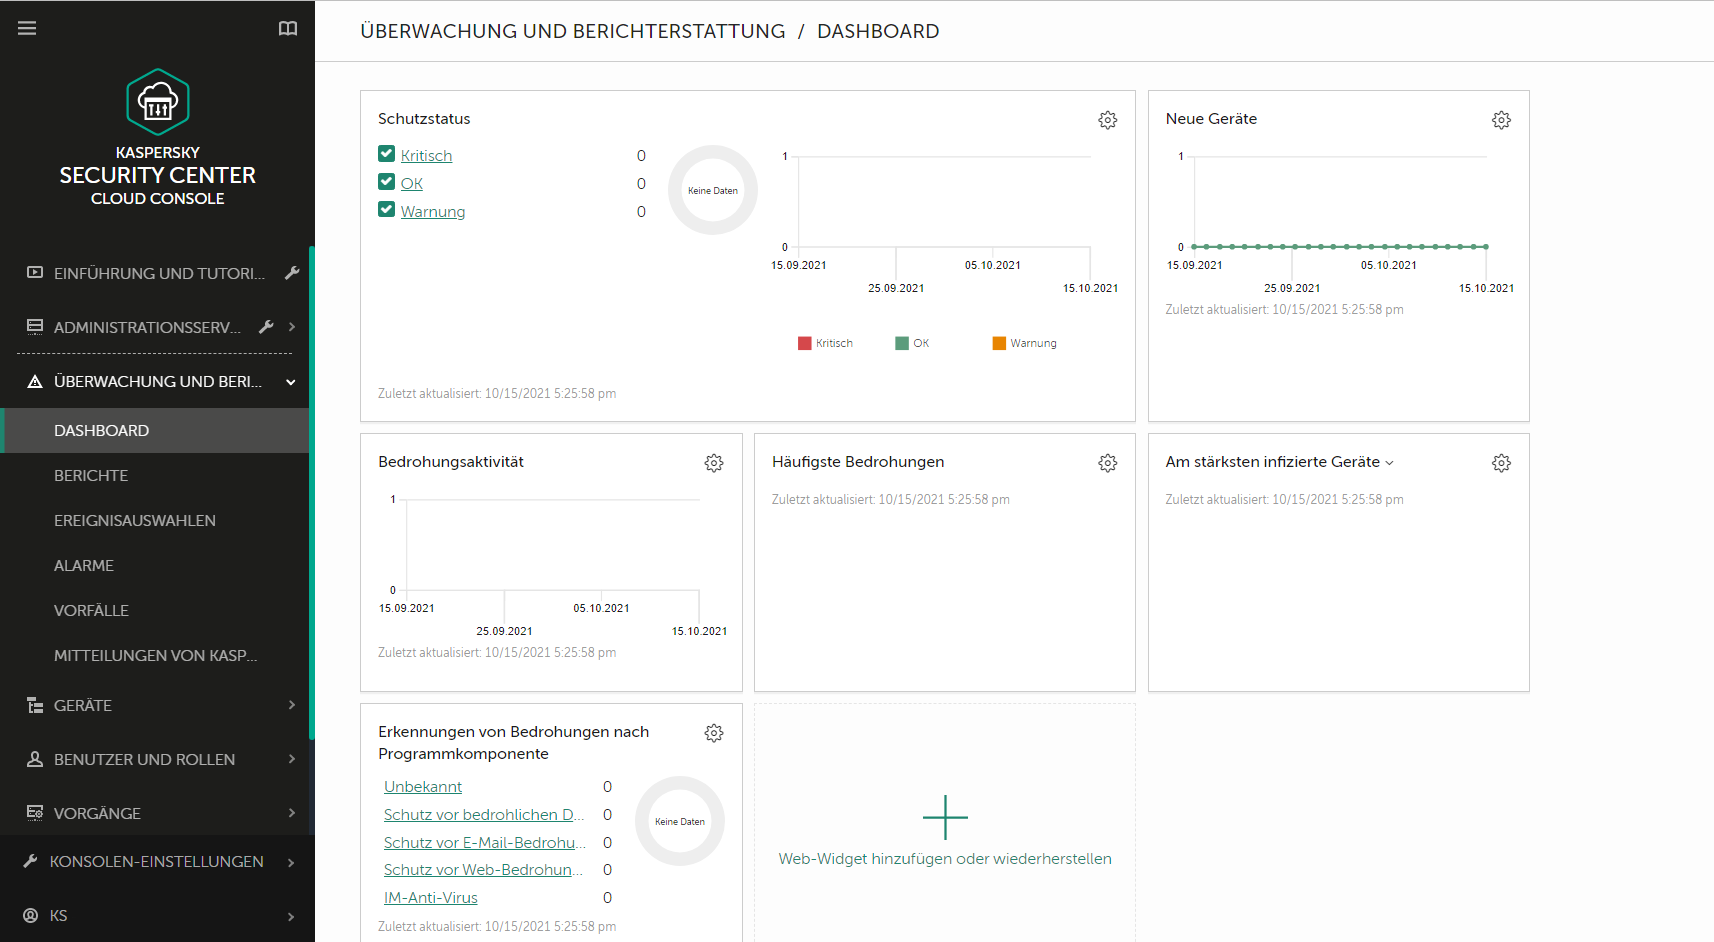Screen dimensions: 1714x942
Task: Open the Schutzstatus widget settings gear
Action: coord(1107,119)
